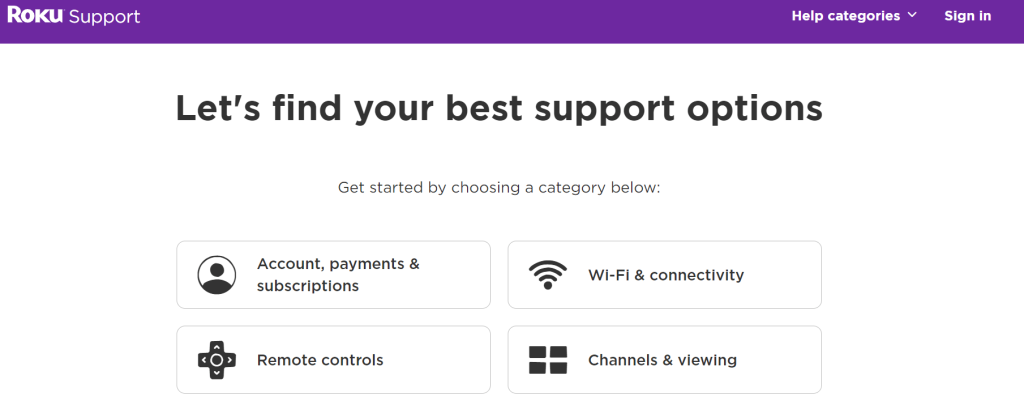
Task: Click the Sign in link
Action: [967, 16]
